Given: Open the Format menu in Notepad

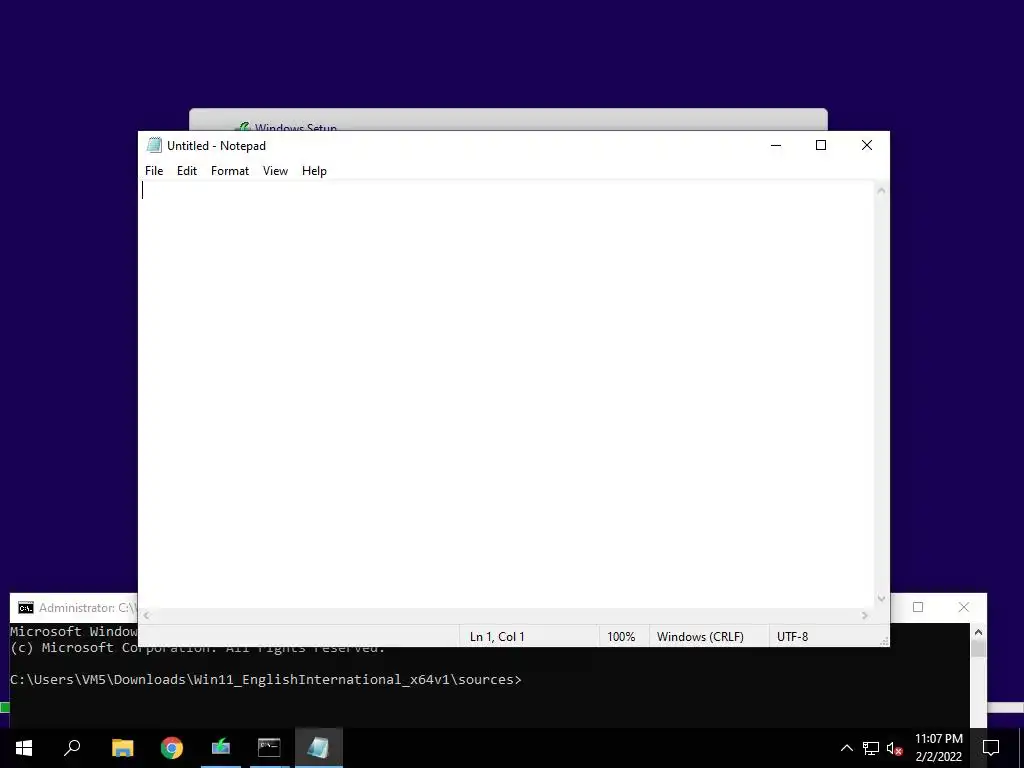Looking at the screenshot, I should 230,171.
